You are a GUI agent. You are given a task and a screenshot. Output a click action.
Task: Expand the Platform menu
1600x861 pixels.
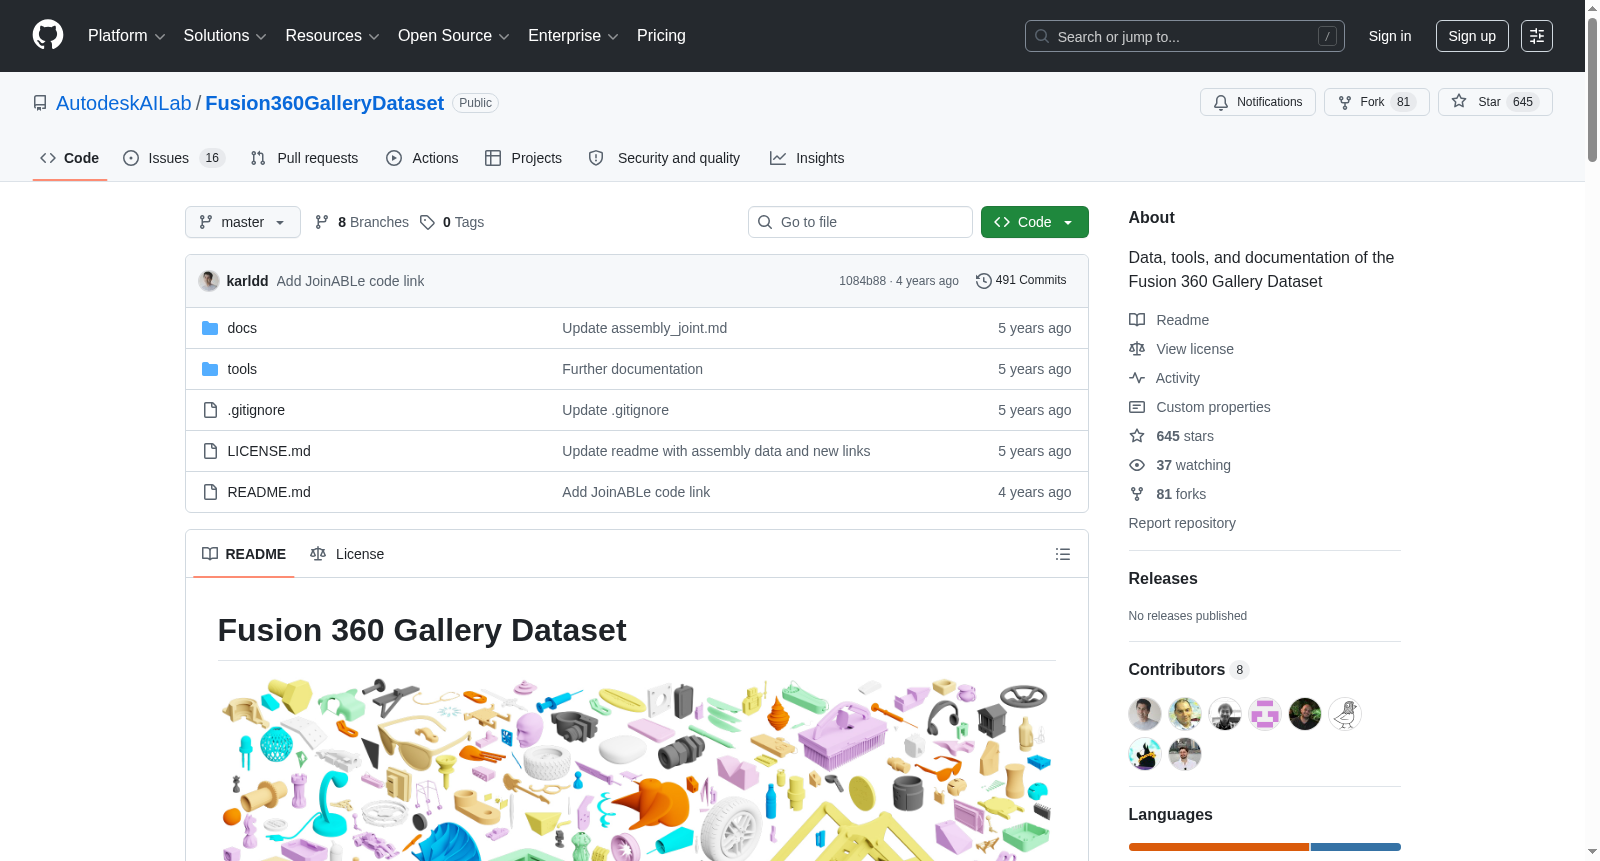coord(127,36)
